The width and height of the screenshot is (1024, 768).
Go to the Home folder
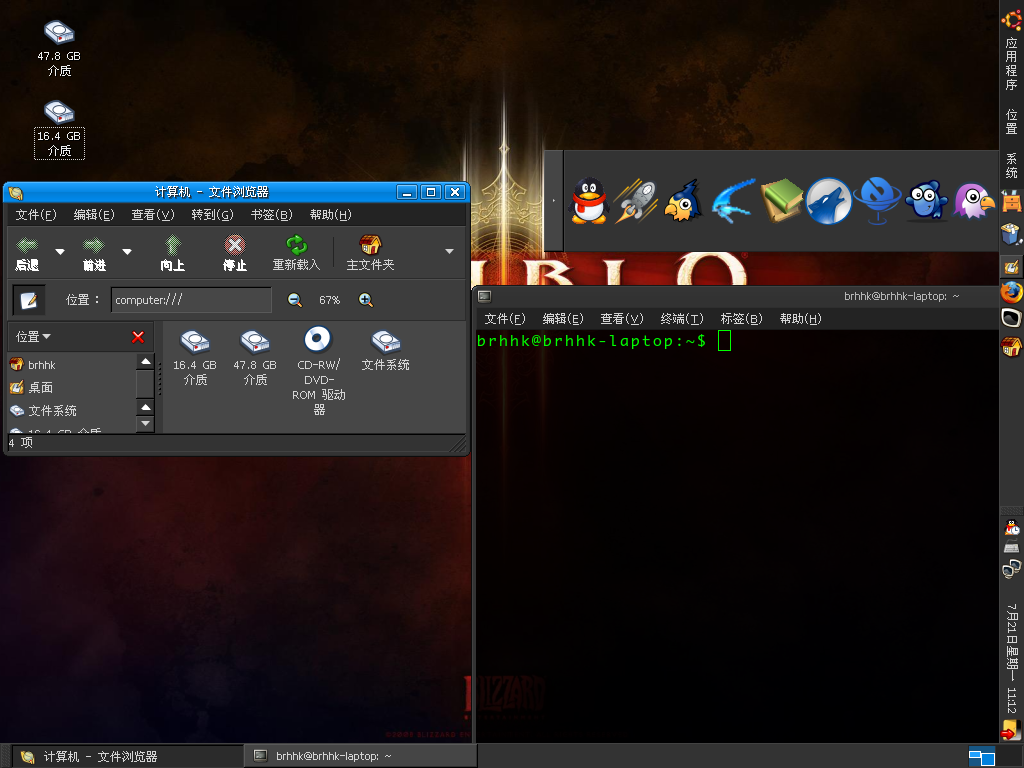pyautogui.click(x=370, y=252)
